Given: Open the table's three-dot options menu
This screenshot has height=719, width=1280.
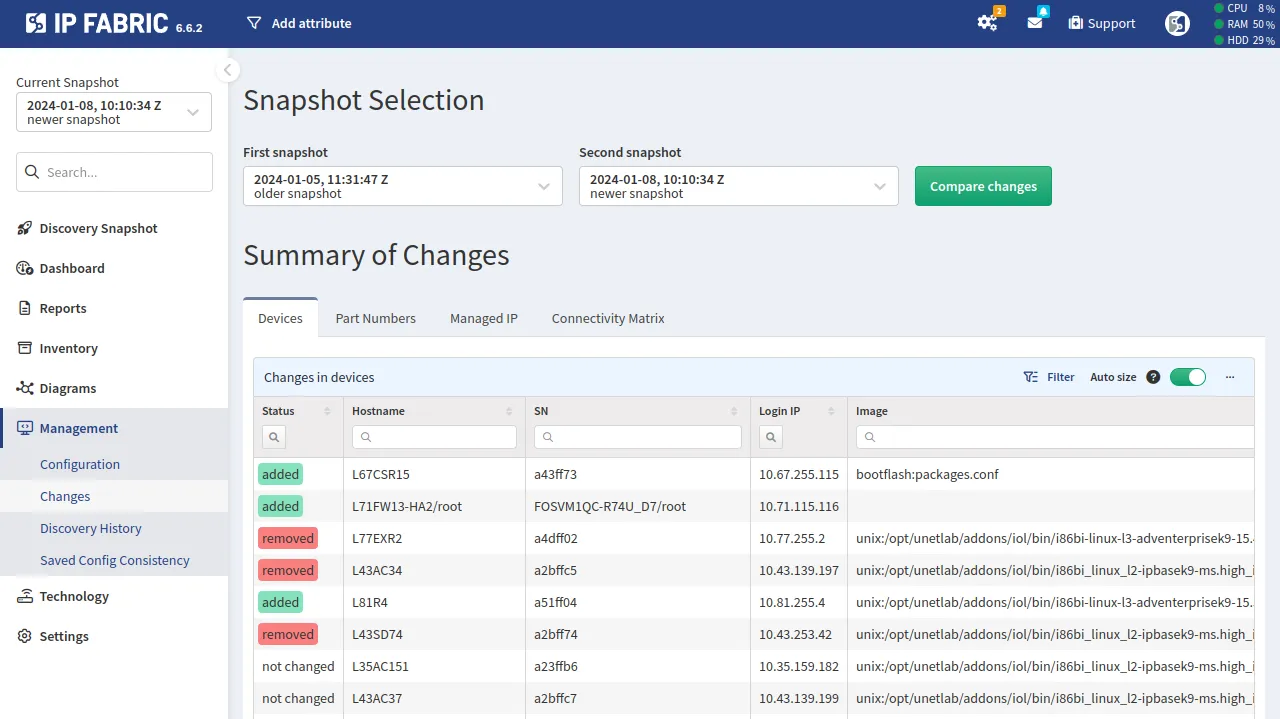Looking at the screenshot, I should click(x=1230, y=377).
